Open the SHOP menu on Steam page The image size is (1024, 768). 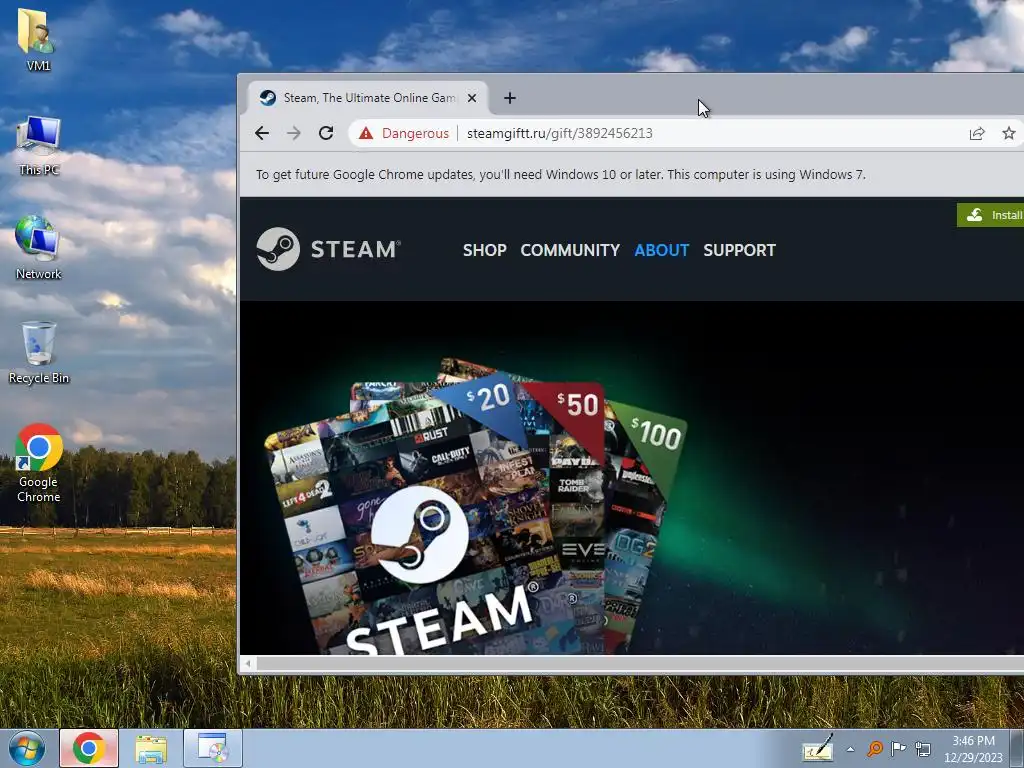[x=485, y=250]
